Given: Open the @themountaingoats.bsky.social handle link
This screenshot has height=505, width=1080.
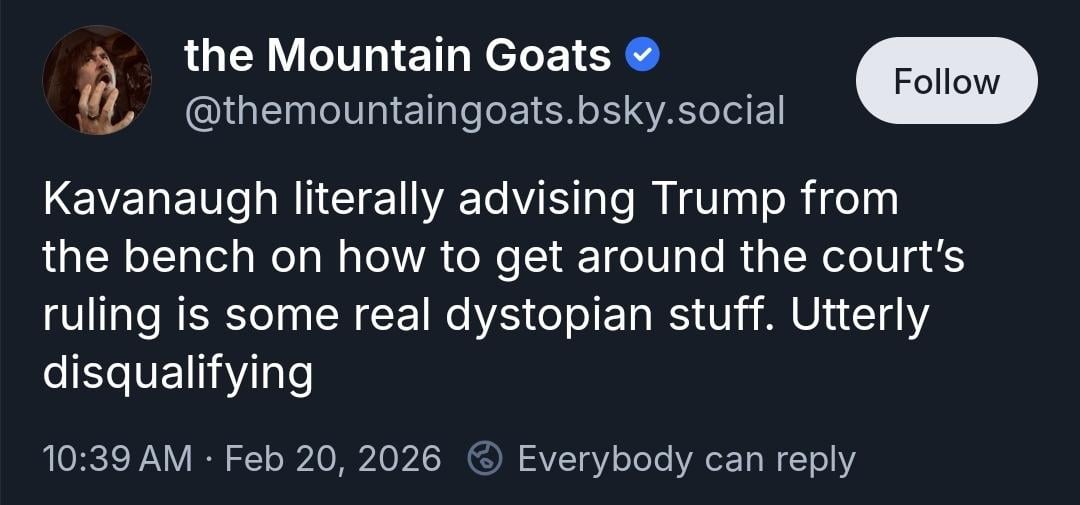Looking at the screenshot, I should pyautogui.click(x=484, y=110).
